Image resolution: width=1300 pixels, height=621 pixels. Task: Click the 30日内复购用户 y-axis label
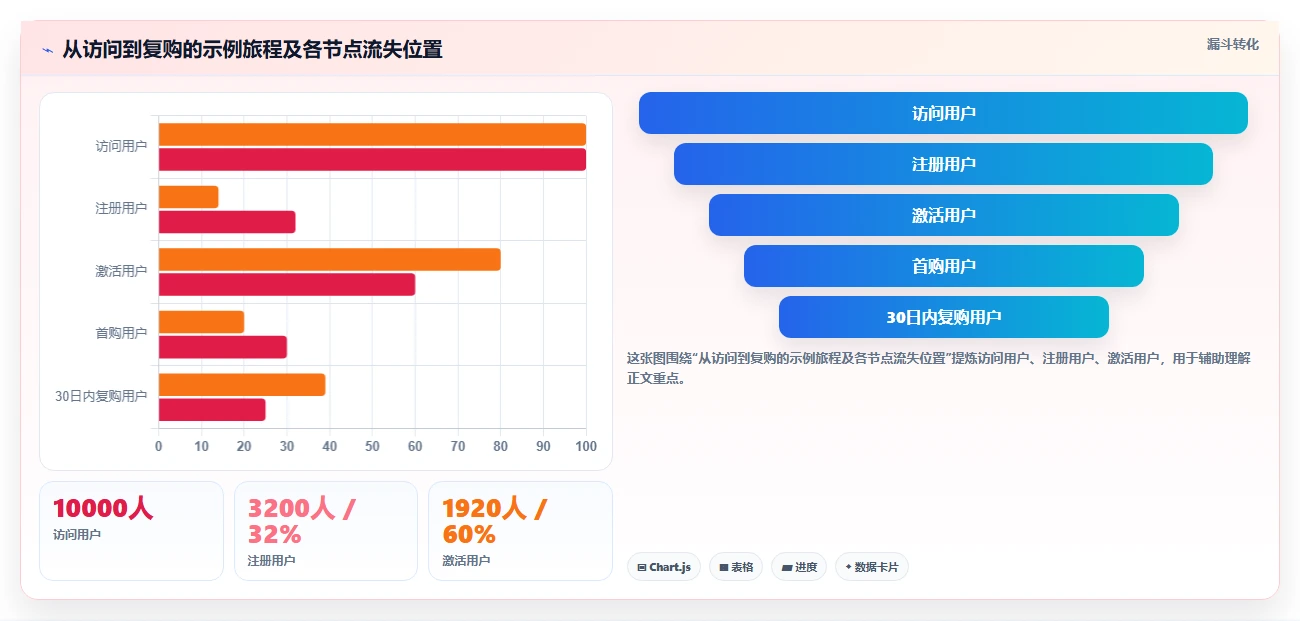point(101,396)
